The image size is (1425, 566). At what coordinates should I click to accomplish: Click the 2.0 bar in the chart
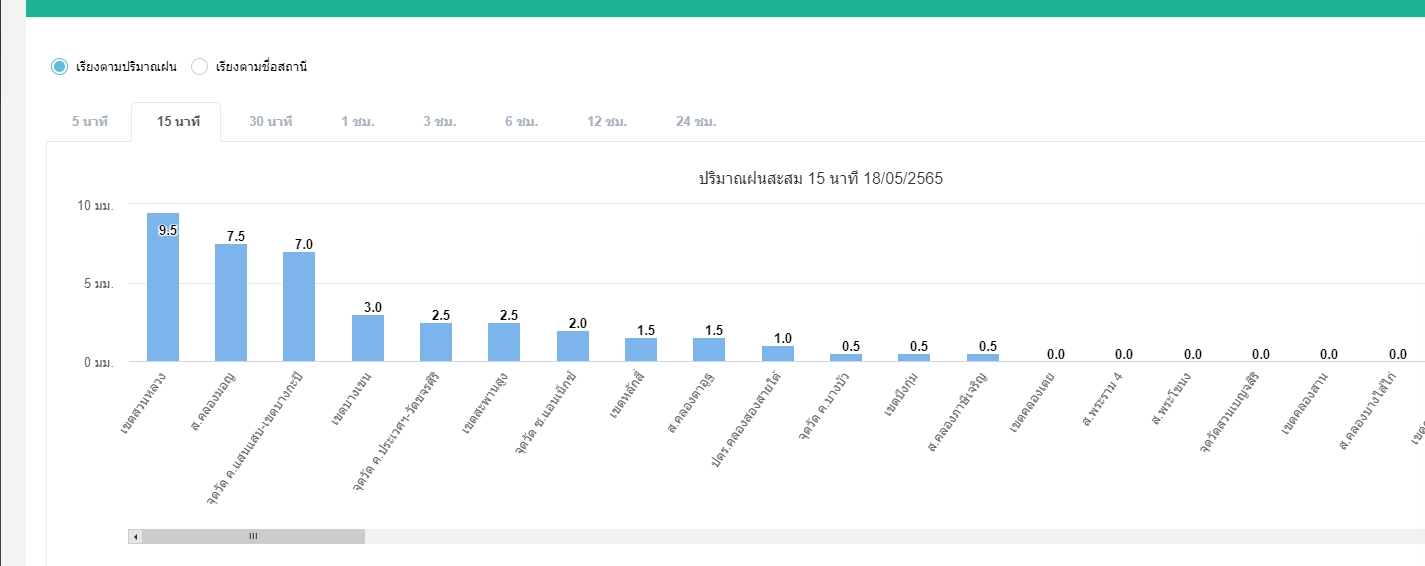point(573,346)
